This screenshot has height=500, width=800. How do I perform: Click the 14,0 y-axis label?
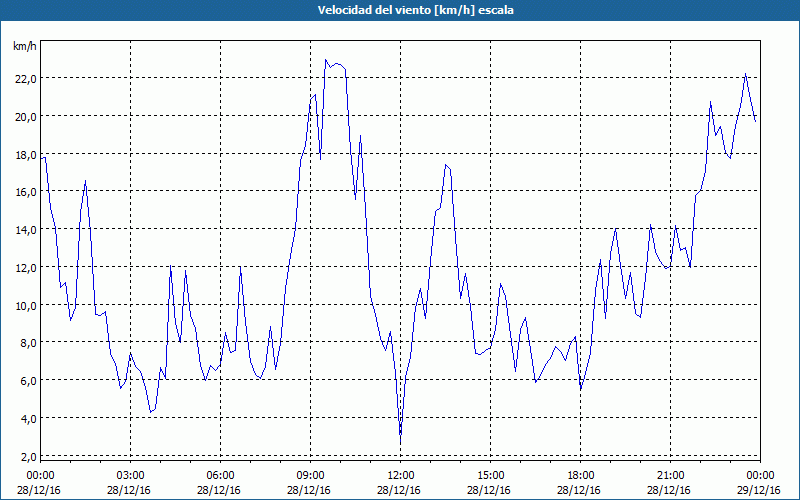tap(26, 230)
